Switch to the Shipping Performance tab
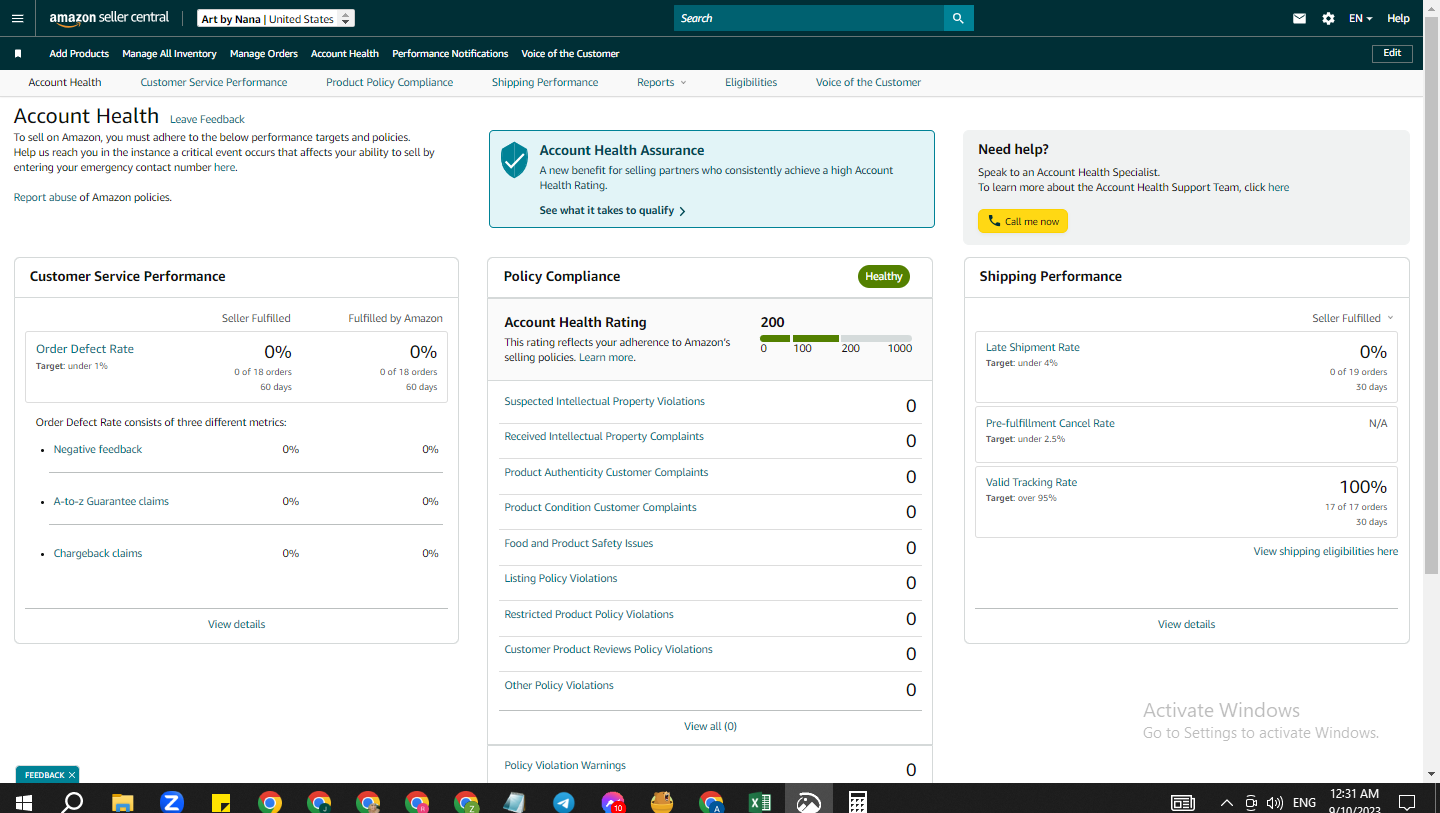This screenshot has width=1440, height=813. [x=545, y=82]
